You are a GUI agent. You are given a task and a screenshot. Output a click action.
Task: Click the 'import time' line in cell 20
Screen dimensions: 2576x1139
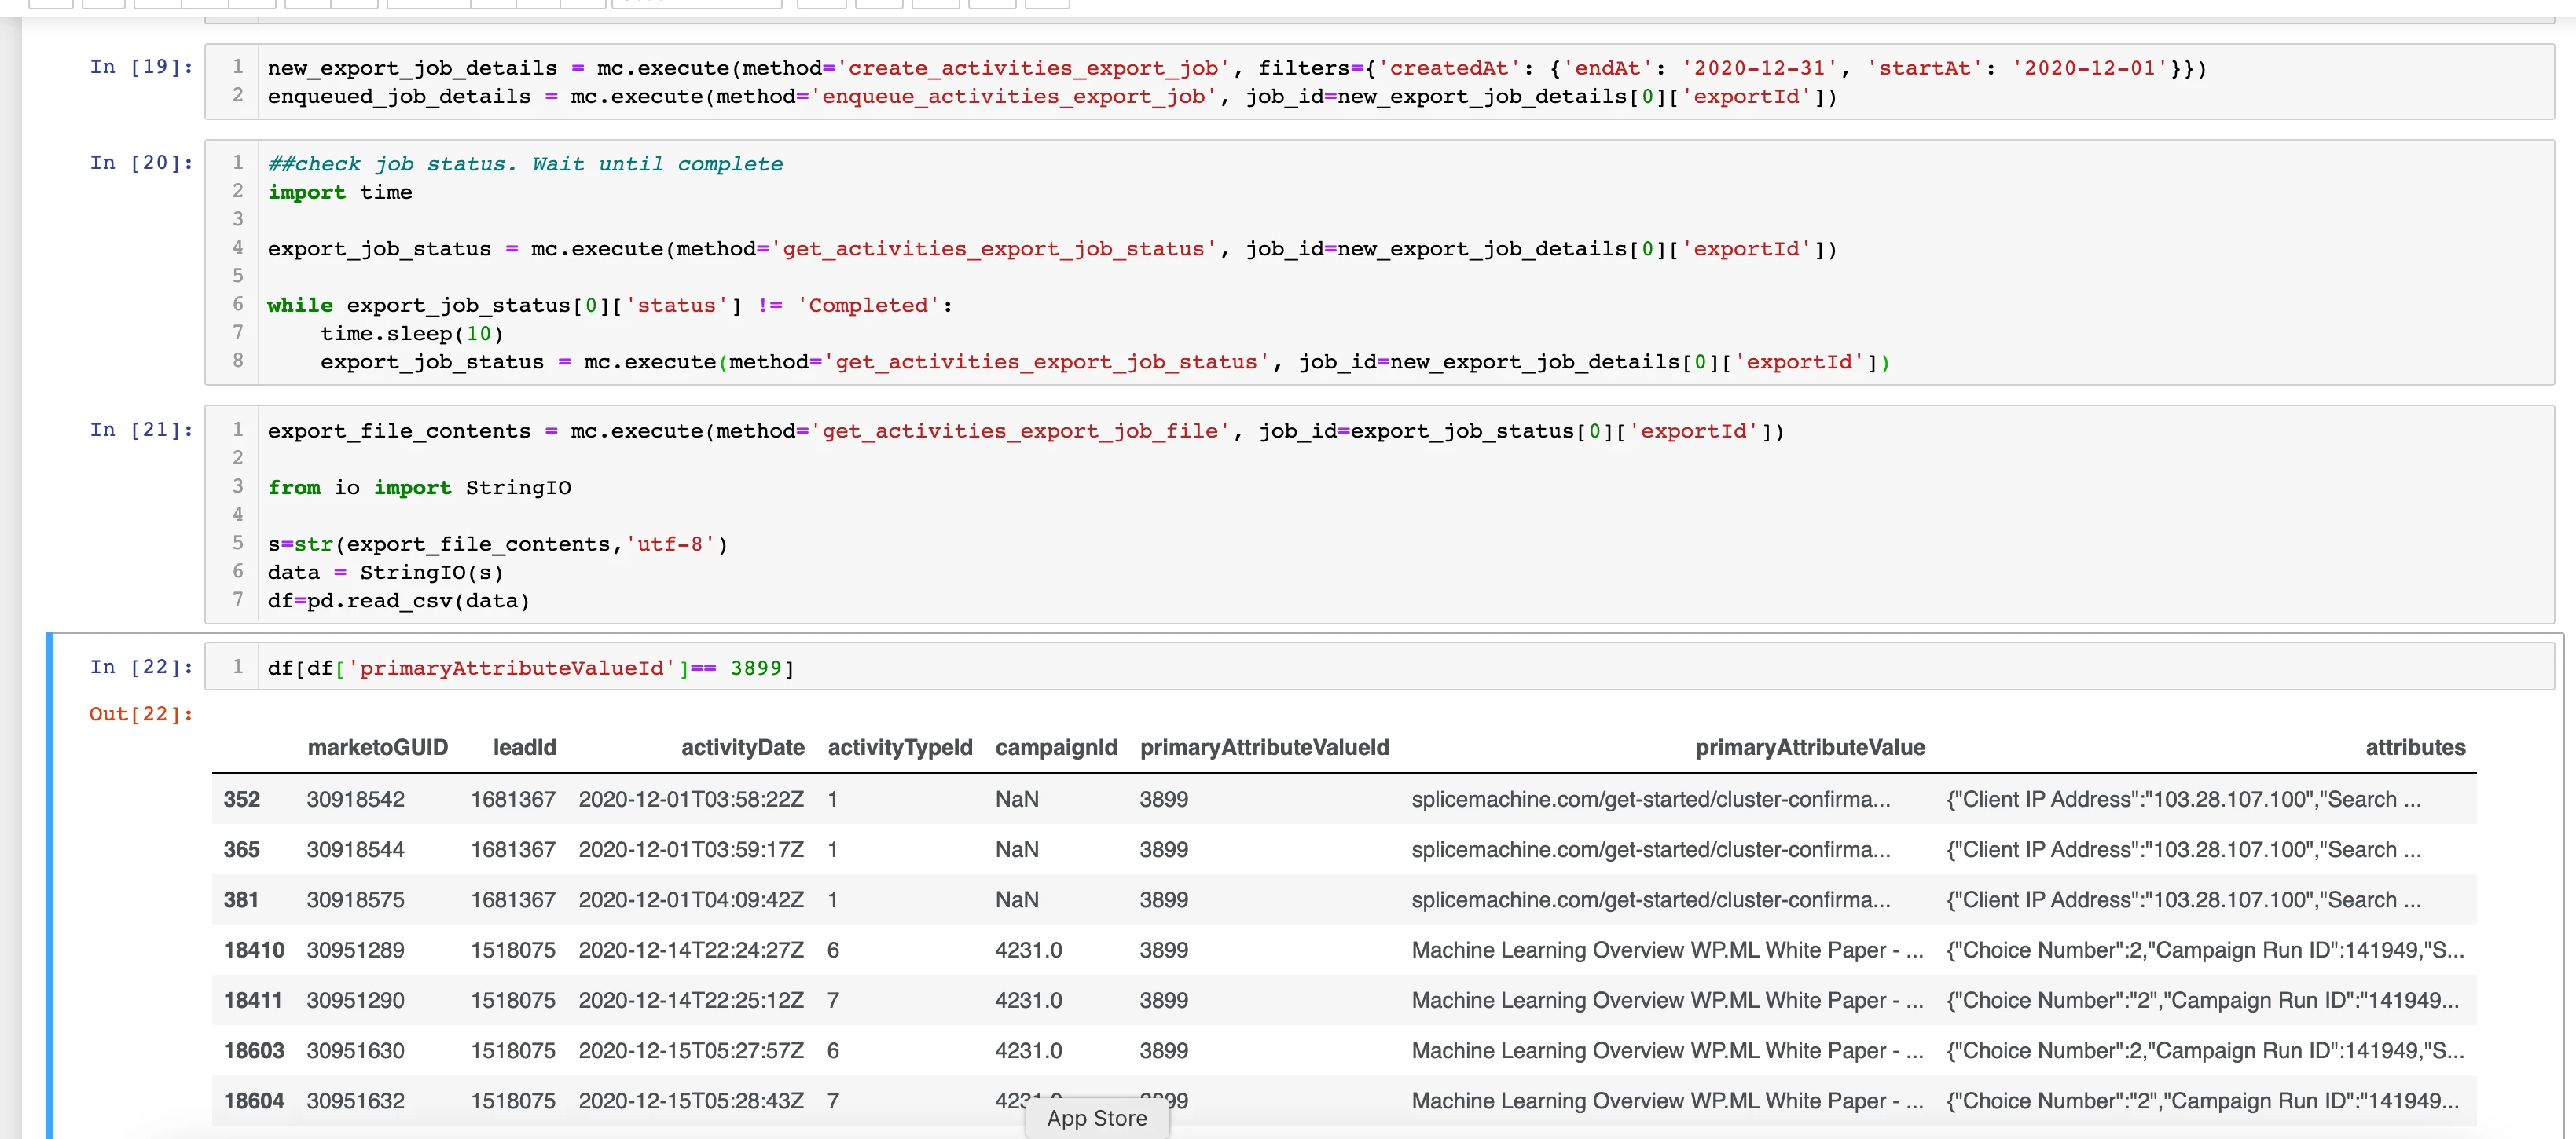point(340,192)
